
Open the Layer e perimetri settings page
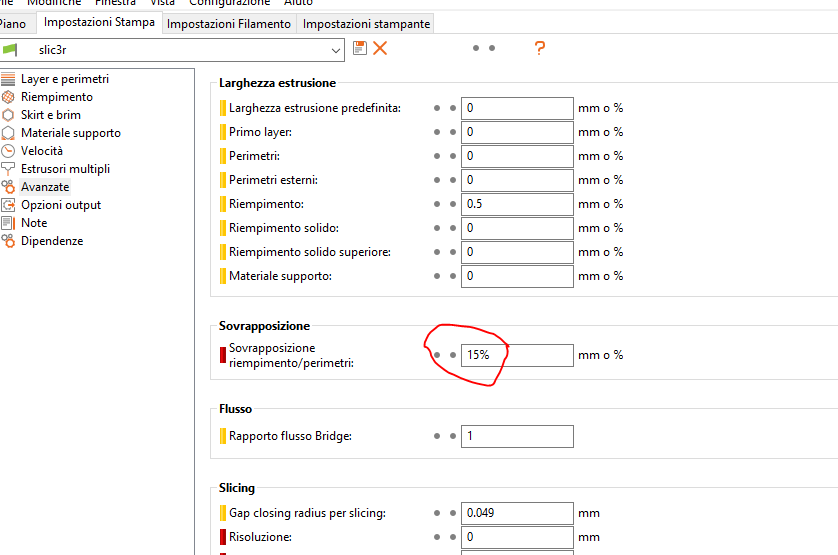tap(64, 79)
